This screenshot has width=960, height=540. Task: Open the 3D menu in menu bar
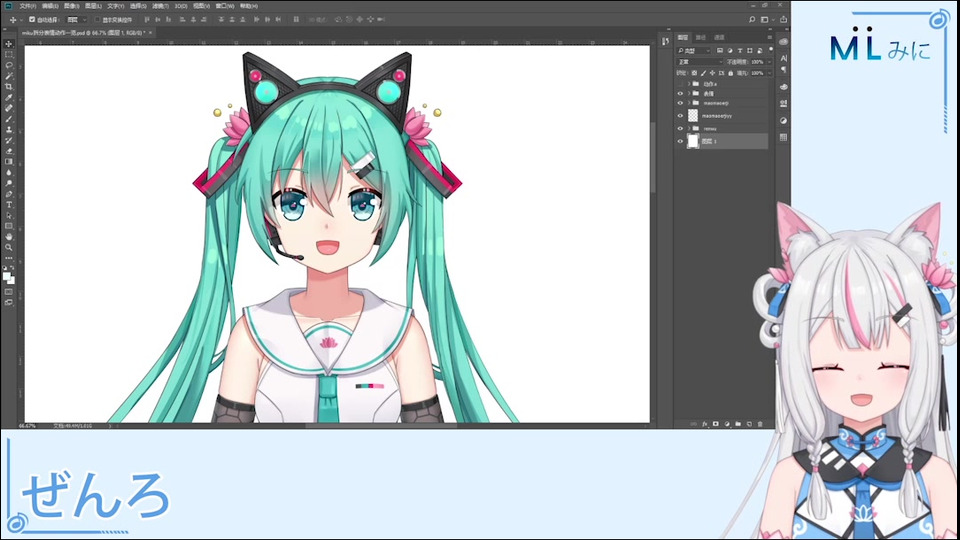[x=181, y=6]
